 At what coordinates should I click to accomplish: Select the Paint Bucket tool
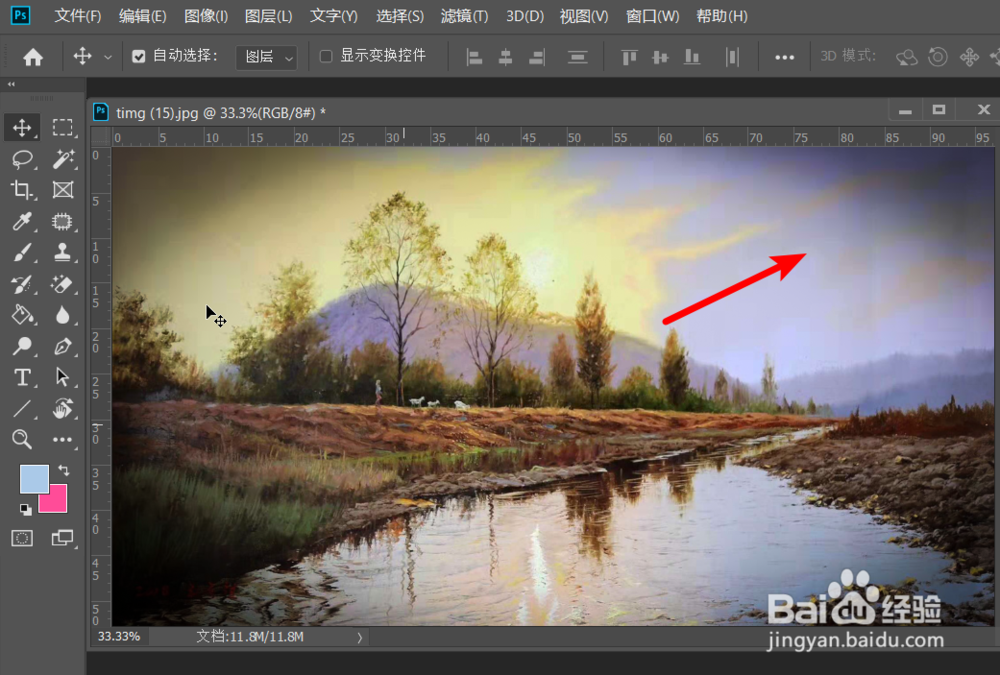pos(22,315)
